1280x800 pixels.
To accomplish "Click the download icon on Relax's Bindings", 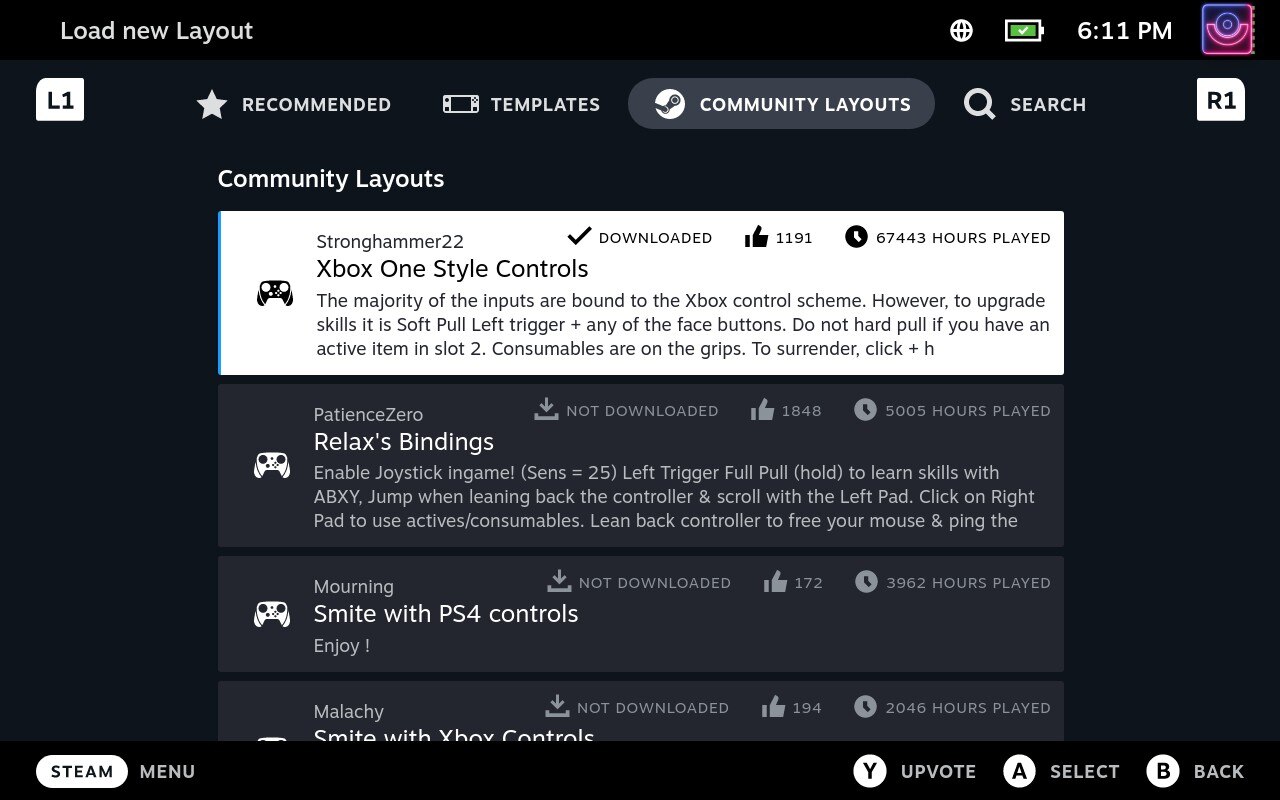I will (546, 409).
